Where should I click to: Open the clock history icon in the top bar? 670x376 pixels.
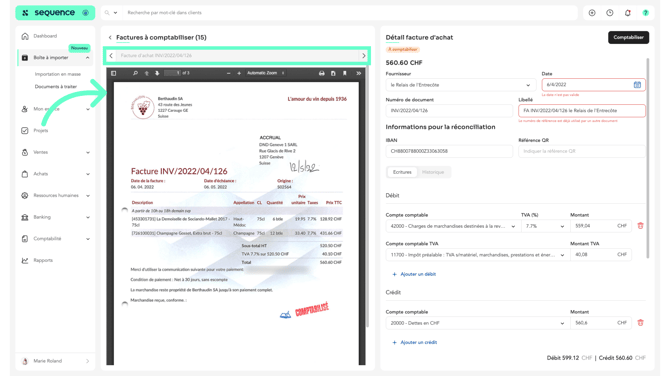click(610, 13)
